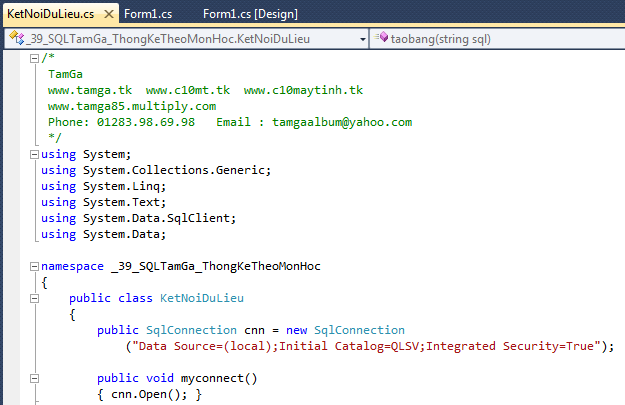
Task: Open the Form1.cs tab
Action: (148, 14)
